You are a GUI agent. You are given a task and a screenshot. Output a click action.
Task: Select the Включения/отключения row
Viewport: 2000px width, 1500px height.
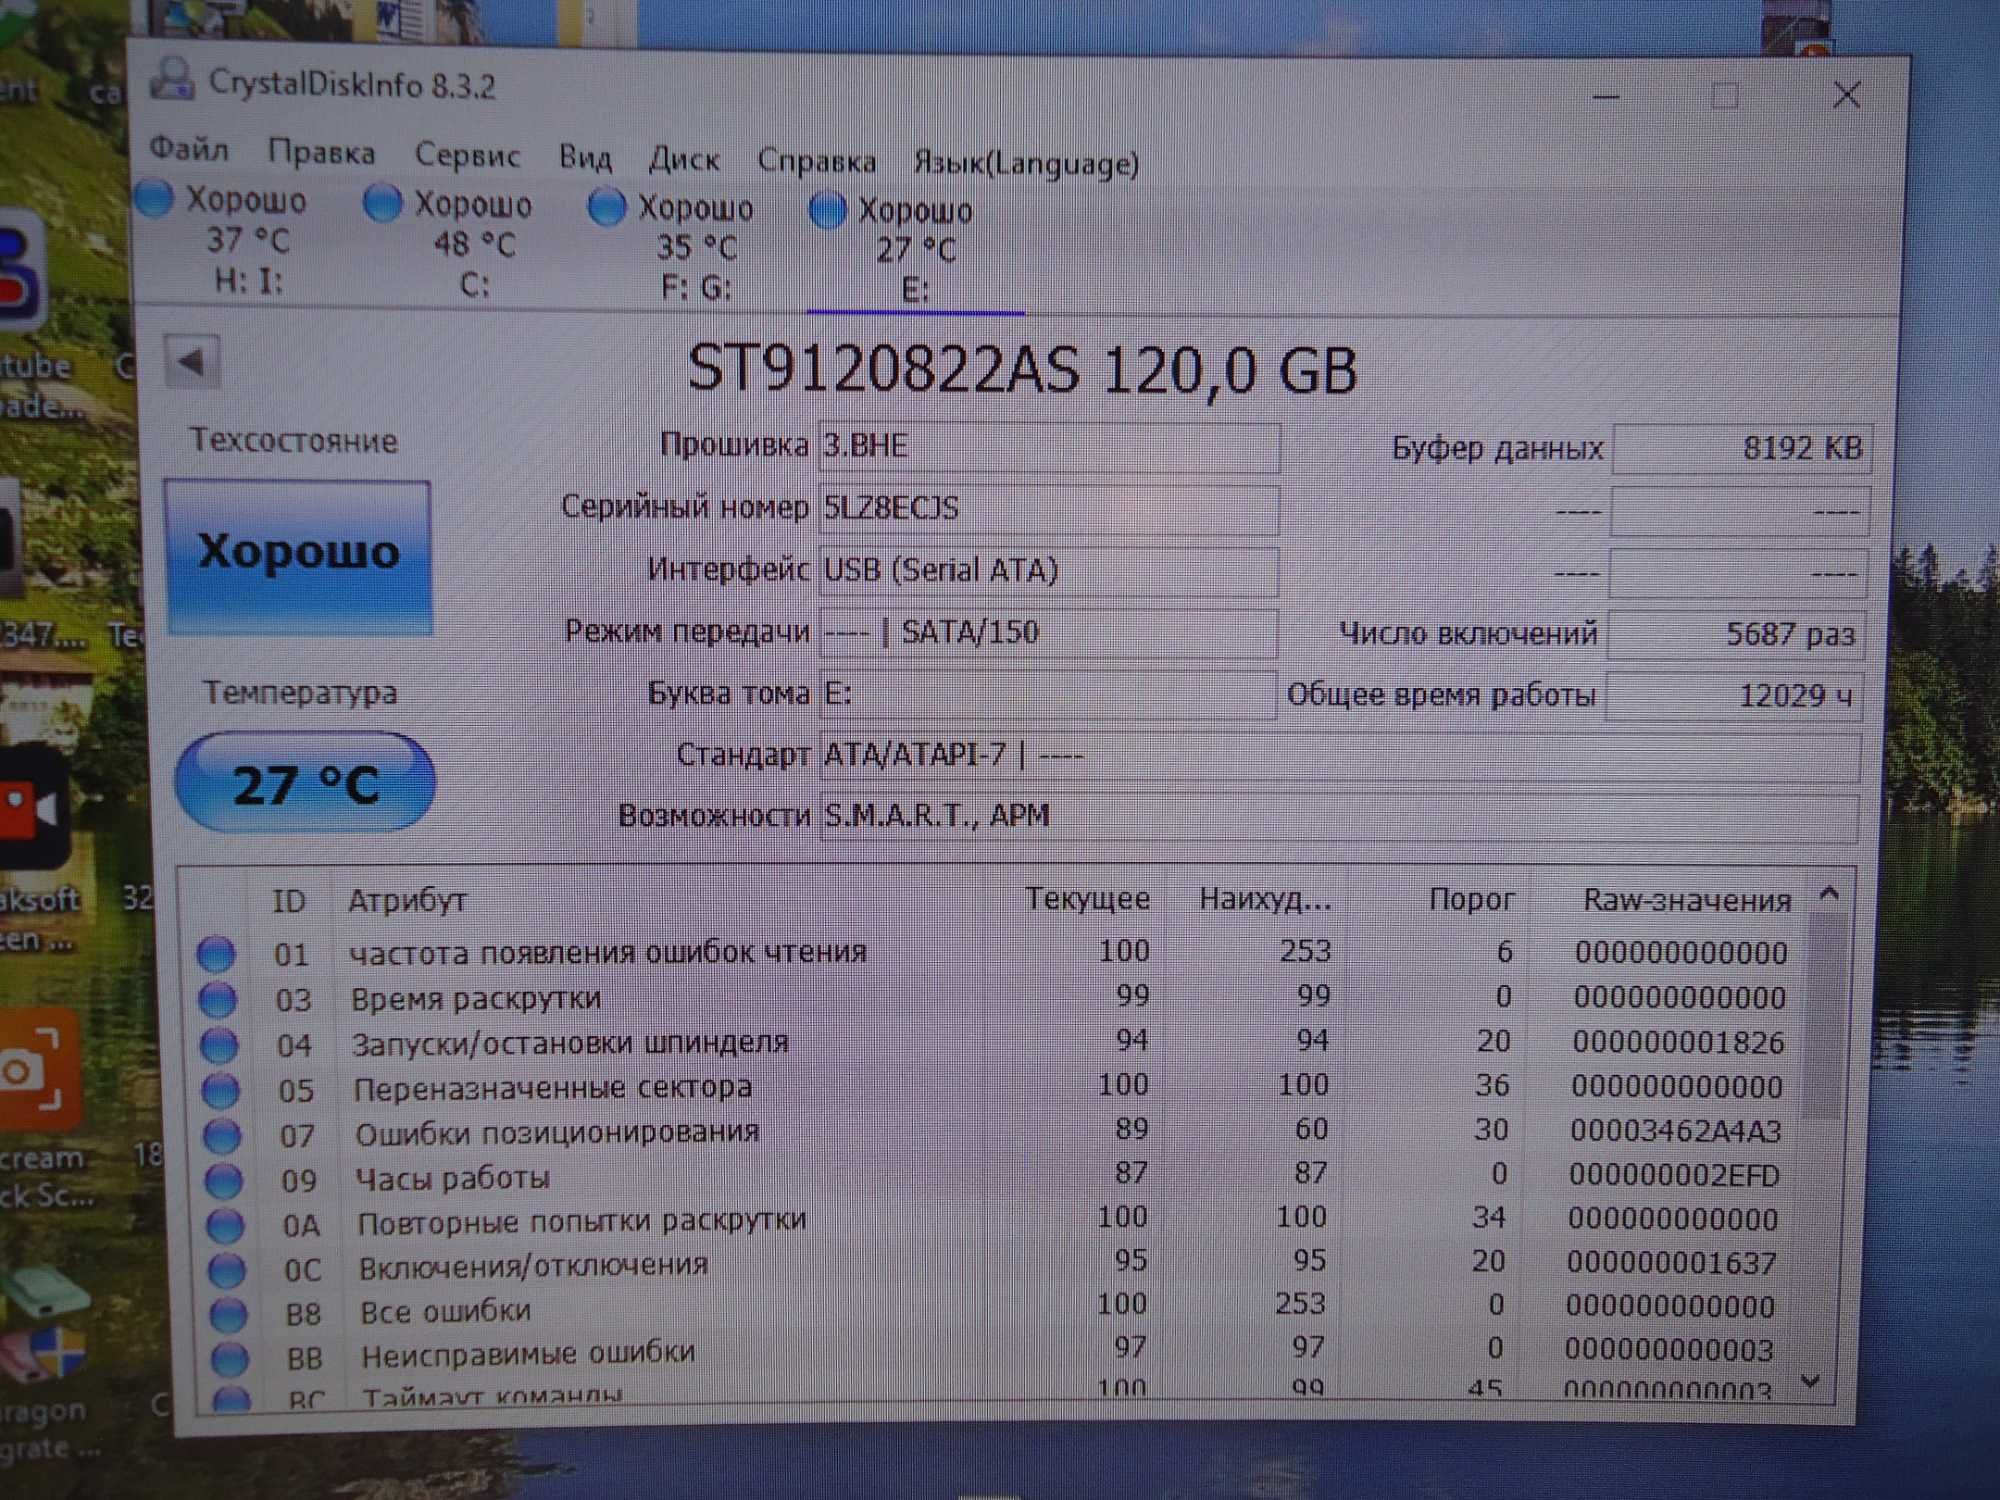click(x=995, y=1263)
